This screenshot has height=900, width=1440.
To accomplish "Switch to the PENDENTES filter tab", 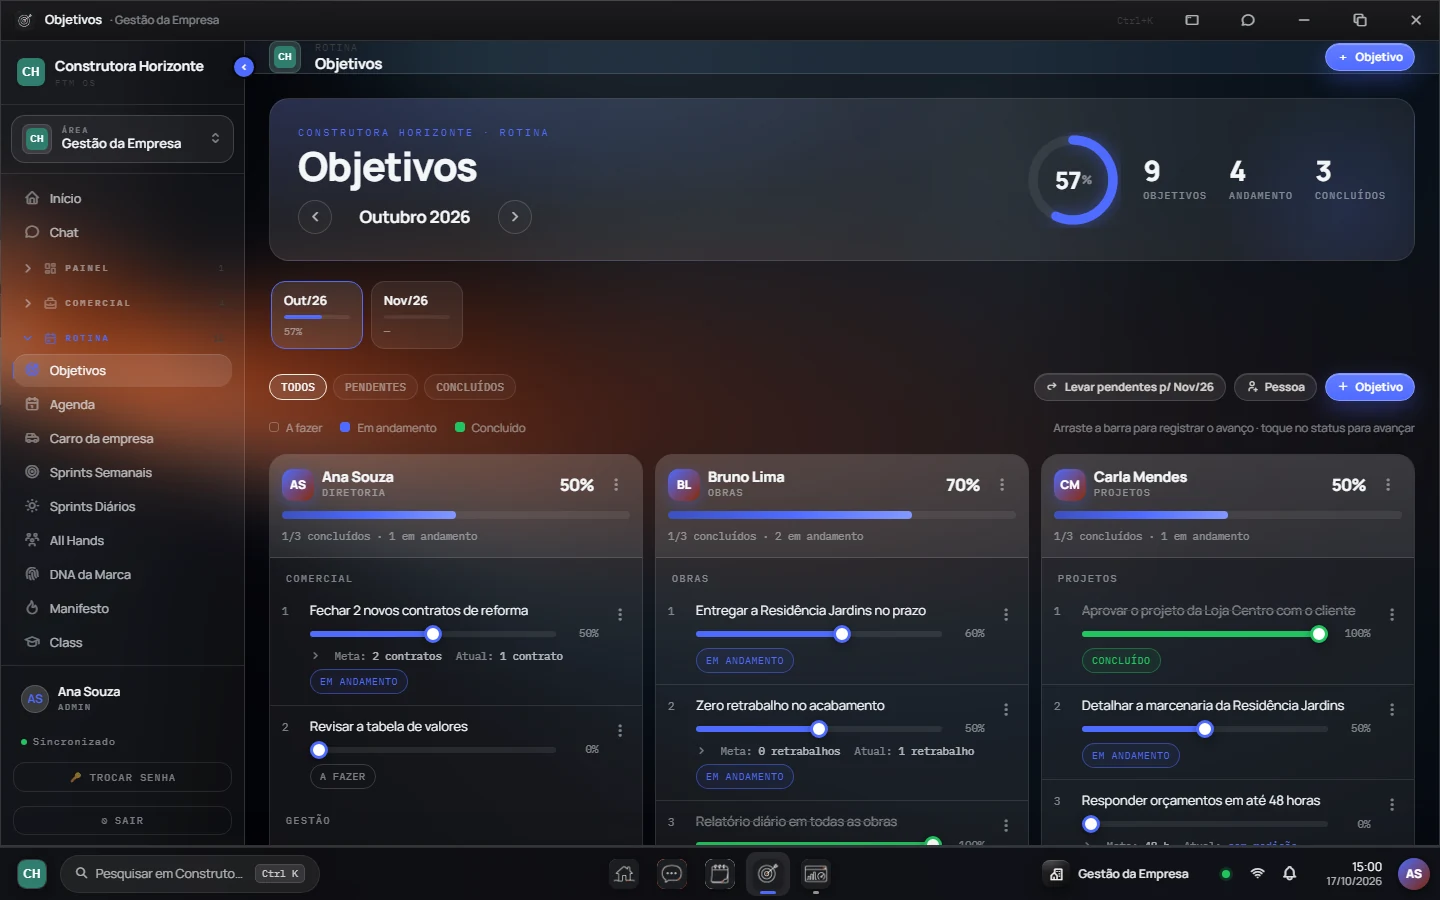I will tap(375, 387).
